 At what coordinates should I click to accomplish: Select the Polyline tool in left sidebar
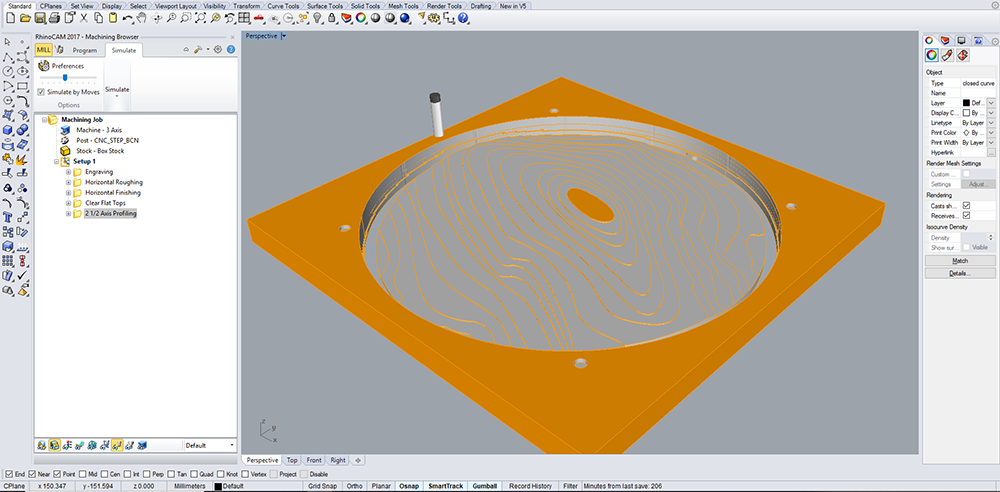[x=8, y=57]
